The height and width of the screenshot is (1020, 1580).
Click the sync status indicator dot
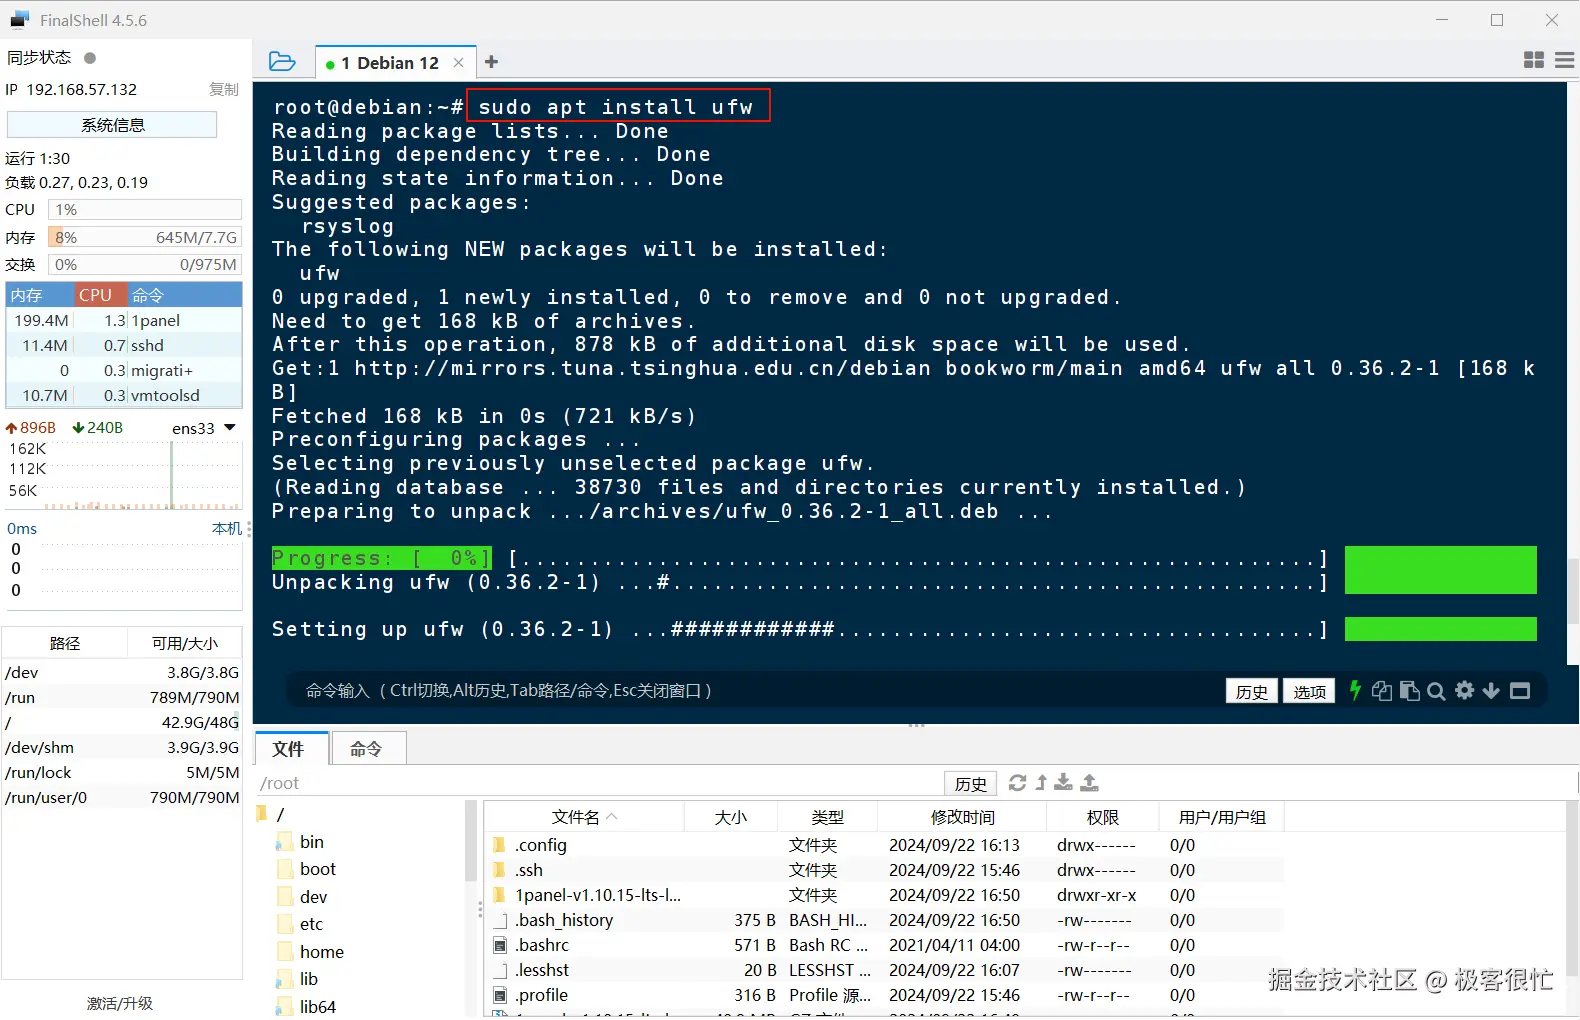click(x=90, y=58)
